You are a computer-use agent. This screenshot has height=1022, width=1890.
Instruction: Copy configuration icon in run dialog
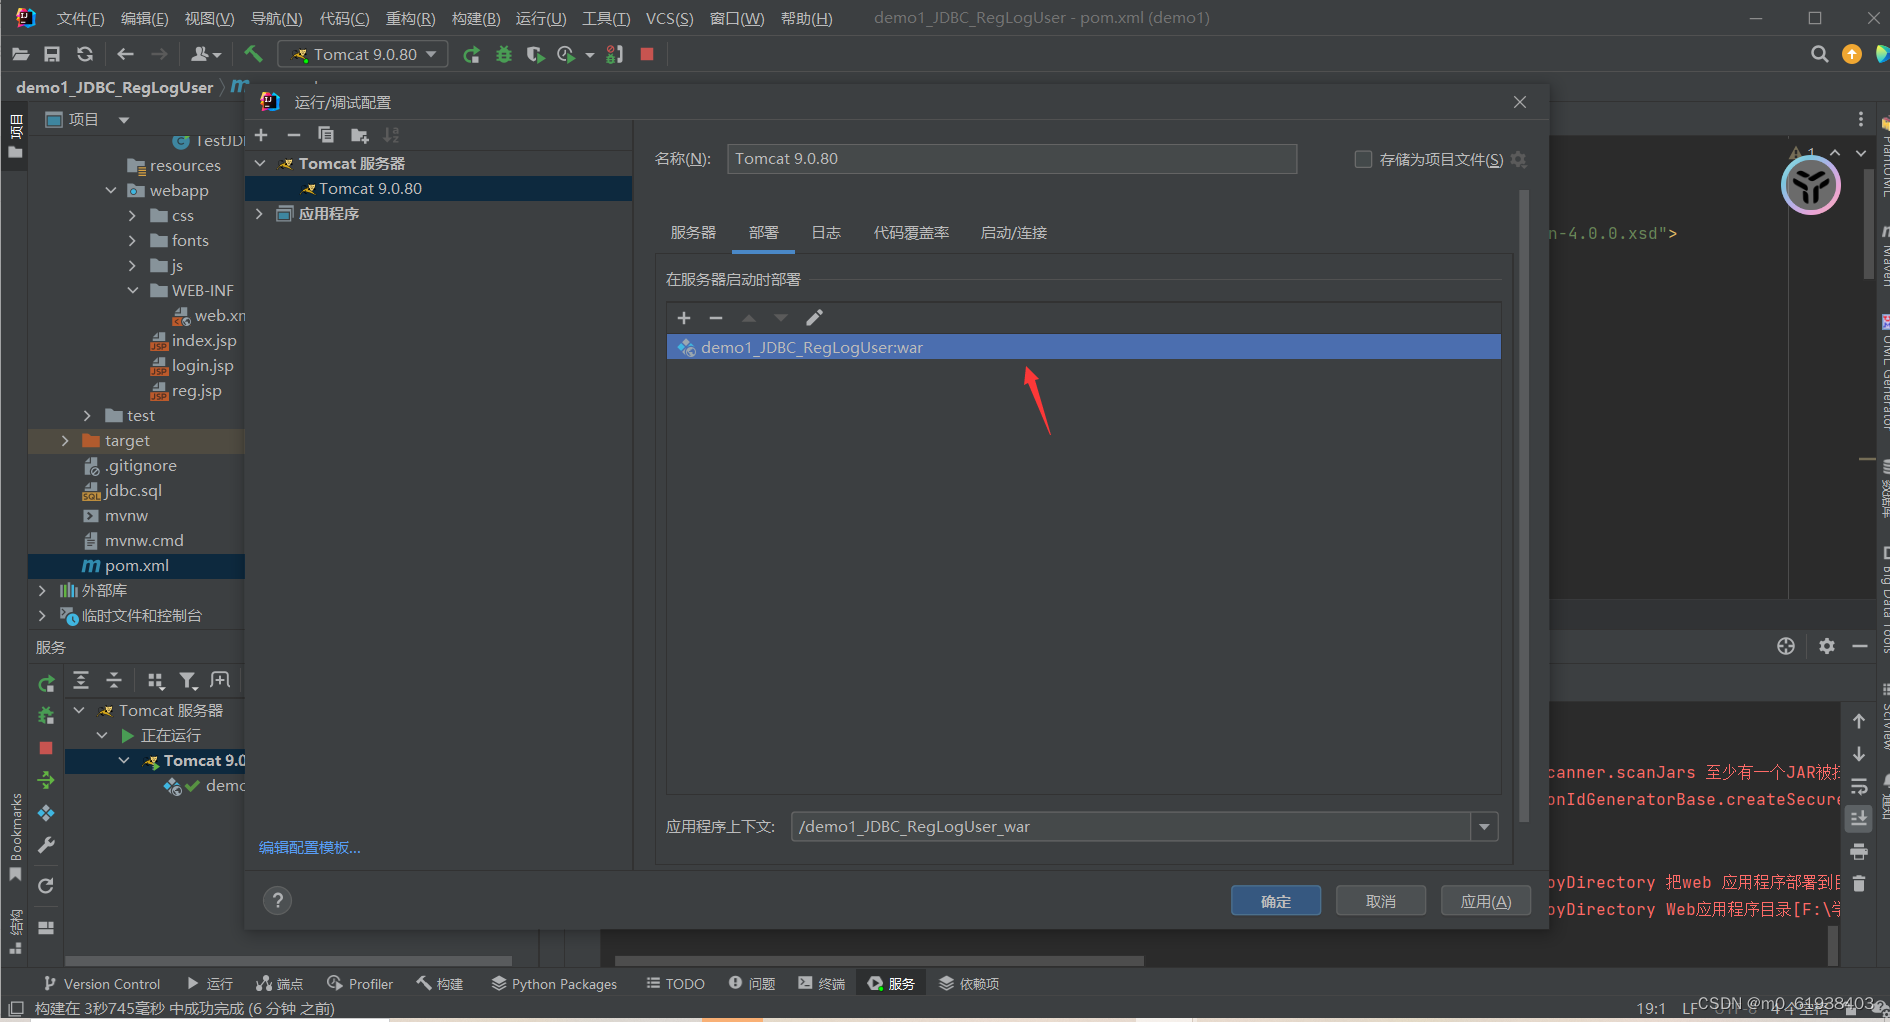point(326,135)
